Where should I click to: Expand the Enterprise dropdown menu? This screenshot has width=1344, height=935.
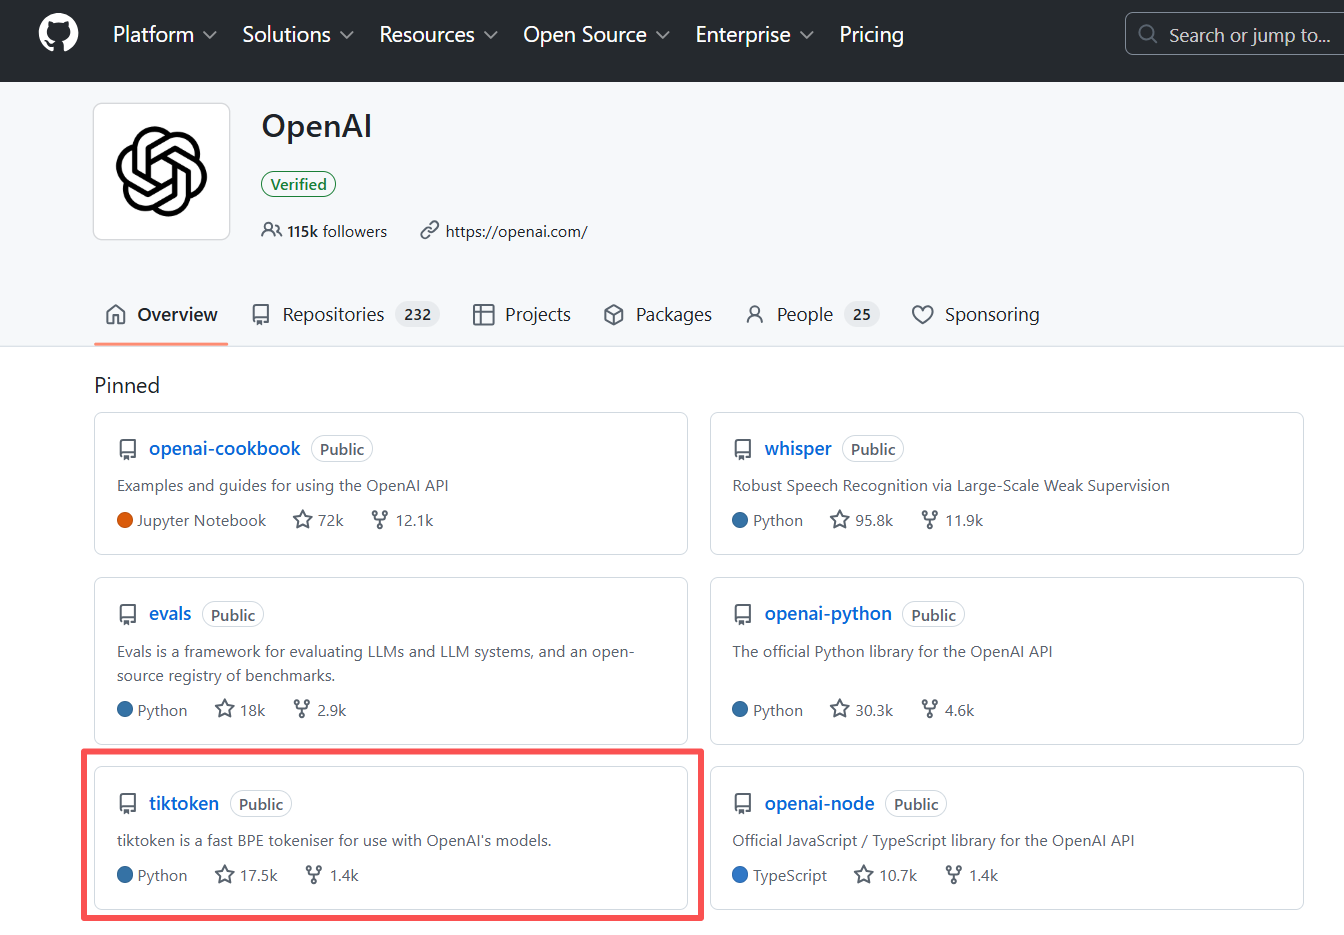tap(755, 34)
